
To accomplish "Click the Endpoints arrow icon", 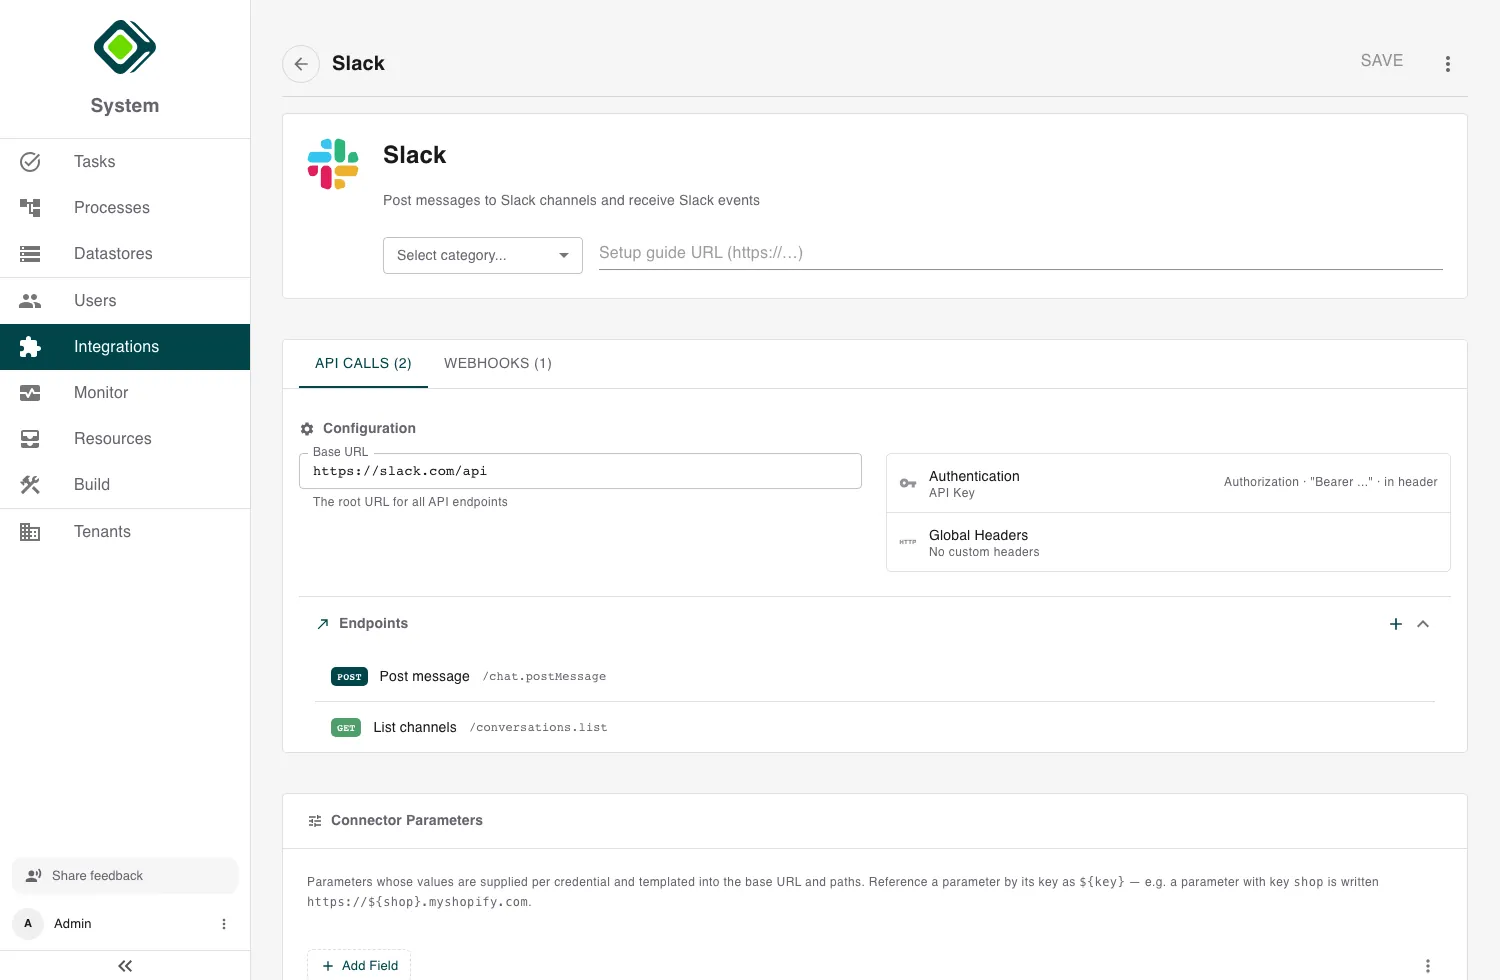I will (323, 624).
